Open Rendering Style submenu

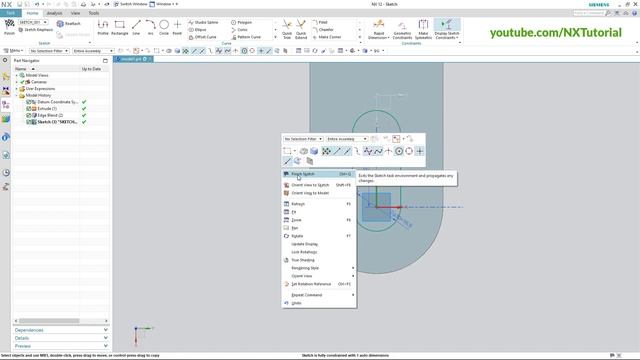coord(319,268)
